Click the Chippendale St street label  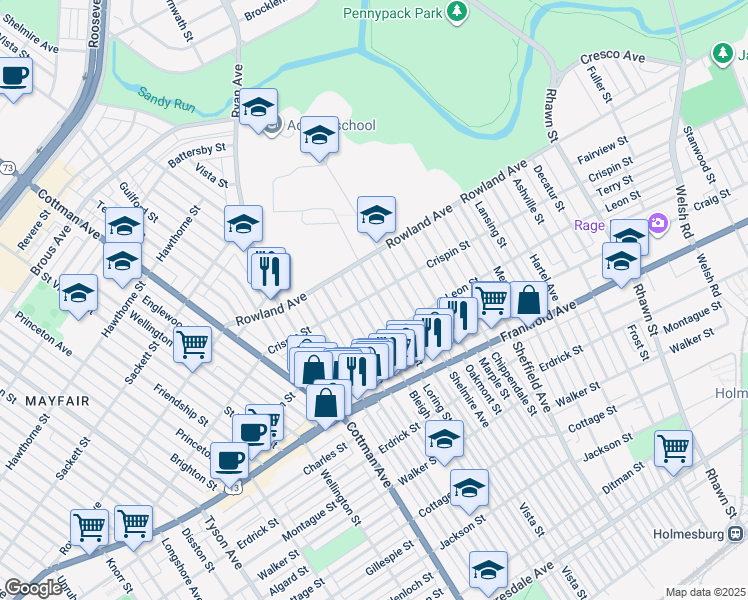tap(514, 383)
